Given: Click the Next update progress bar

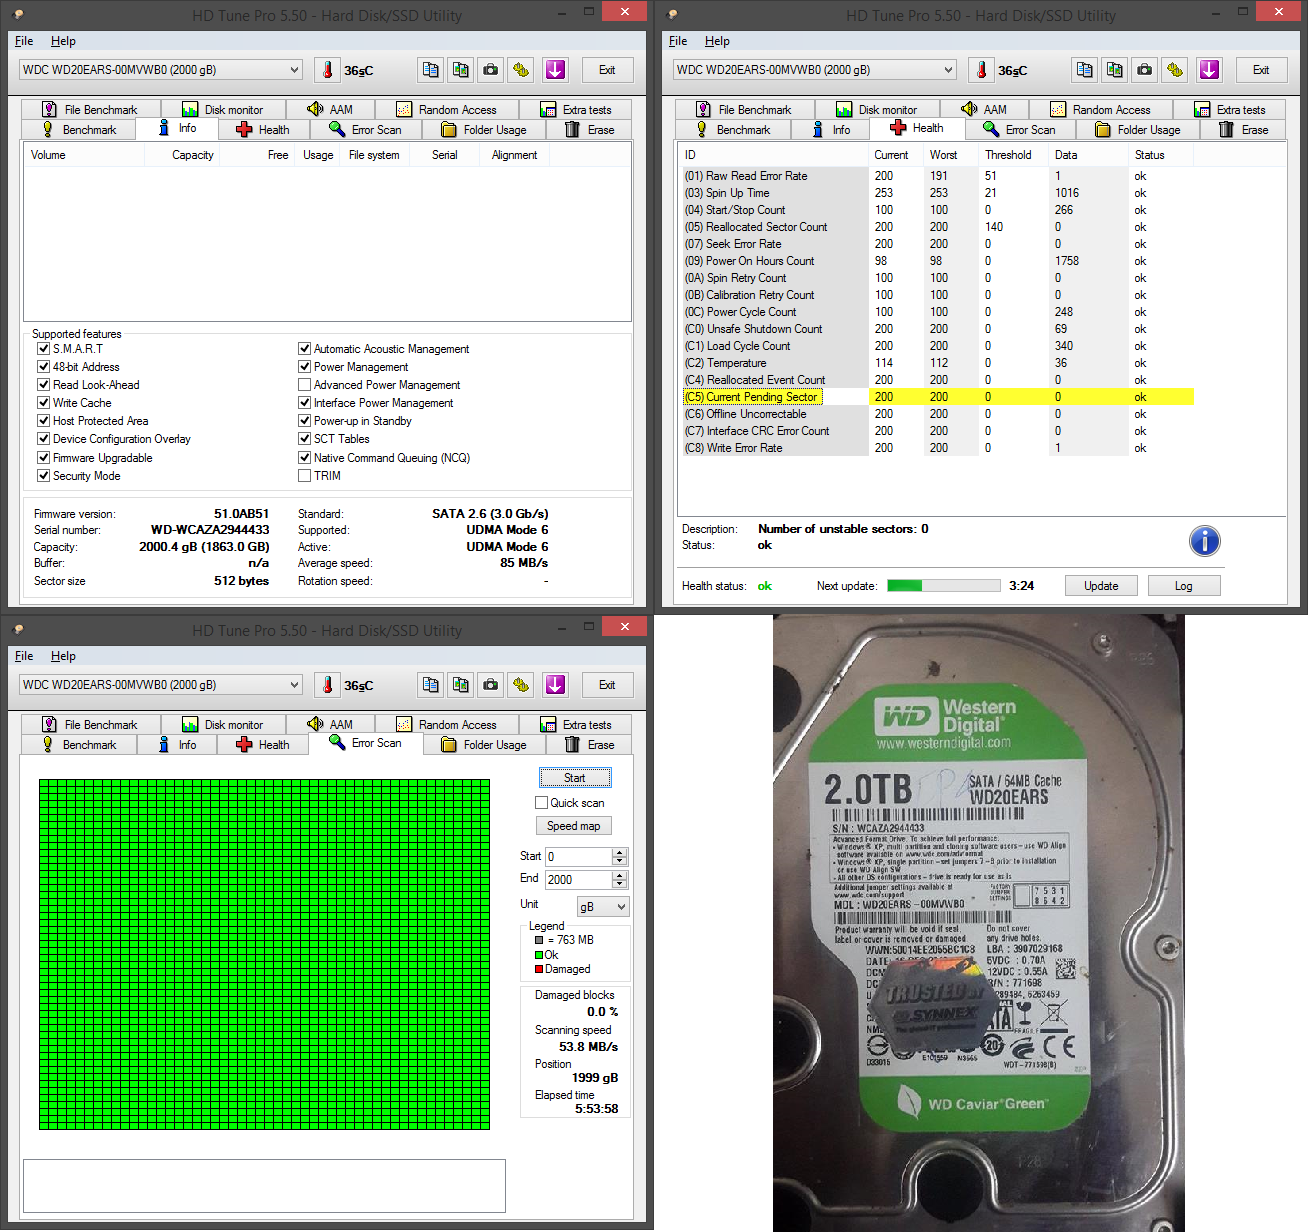Looking at the screenshot, I should pyautogui.click(x=944, y=586).
